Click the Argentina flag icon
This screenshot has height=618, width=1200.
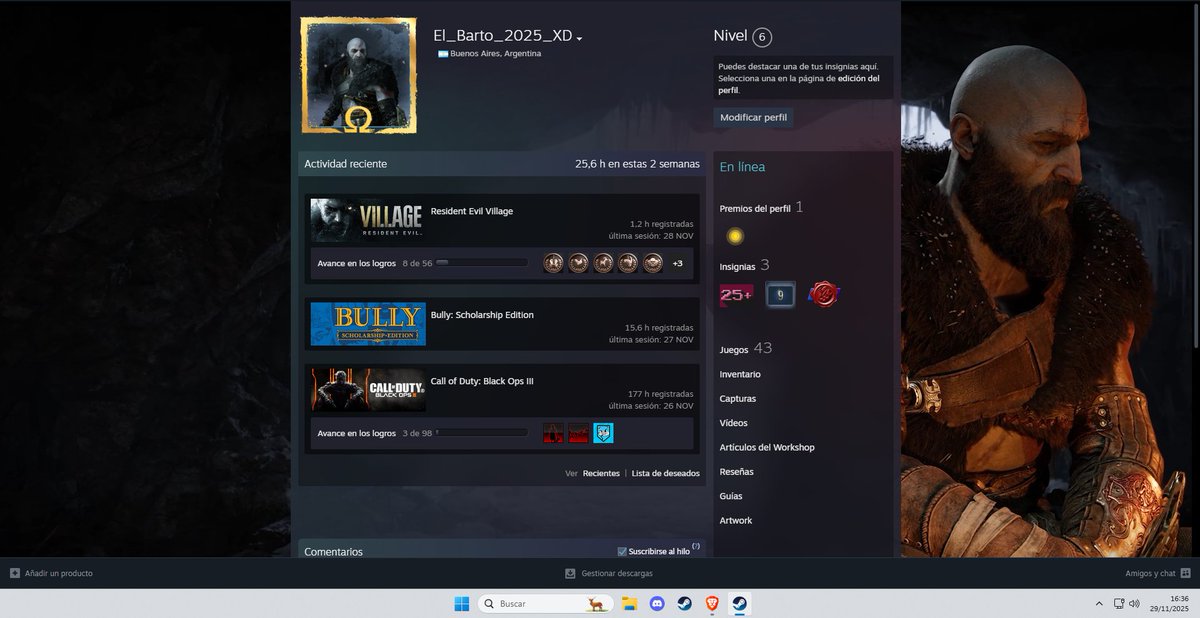click(442, 54)
